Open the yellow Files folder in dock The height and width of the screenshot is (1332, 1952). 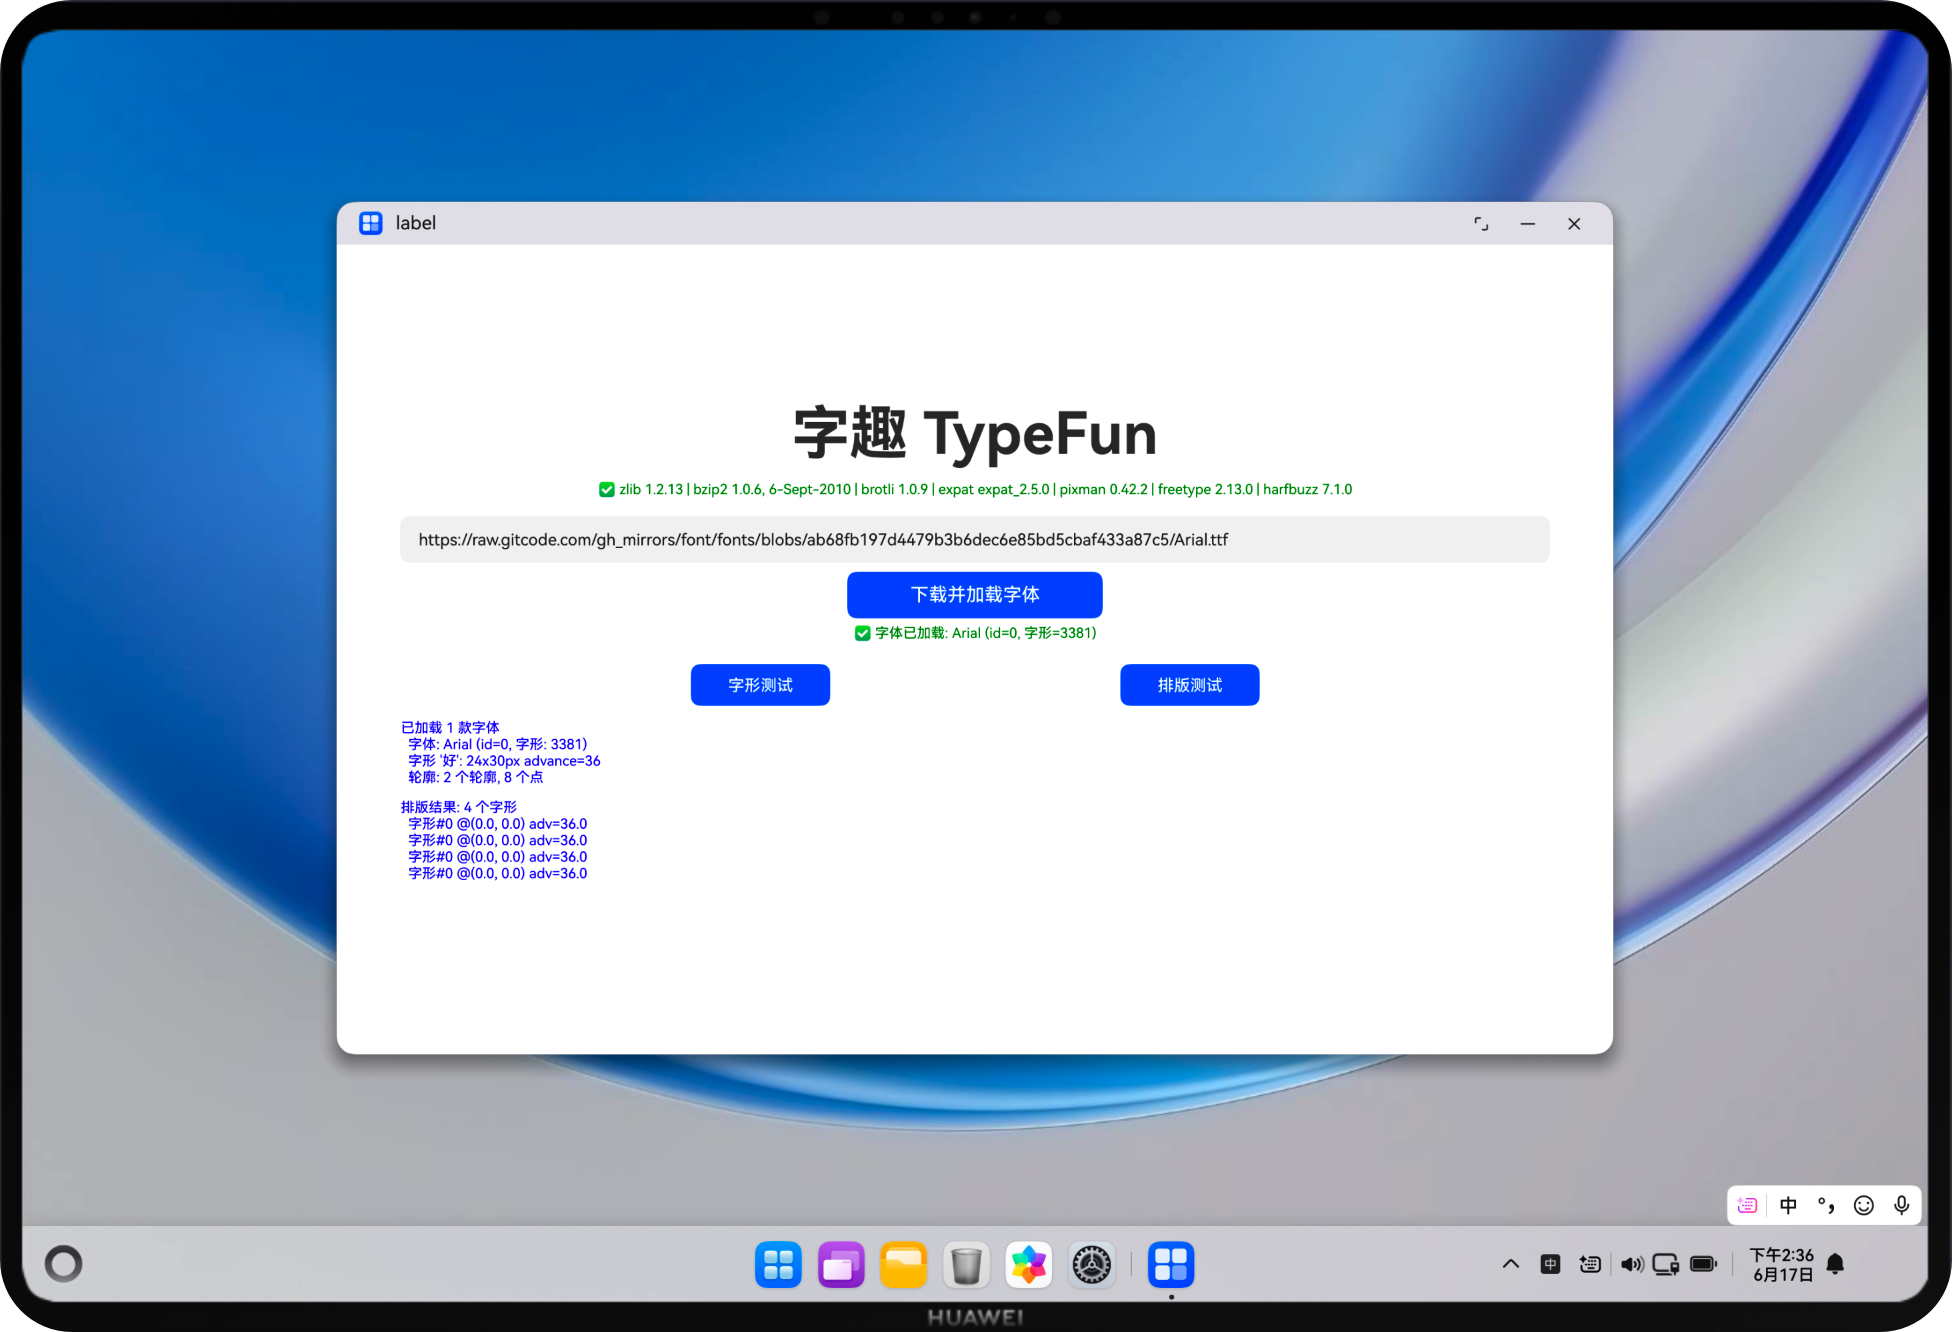(x=904, y=1265)
